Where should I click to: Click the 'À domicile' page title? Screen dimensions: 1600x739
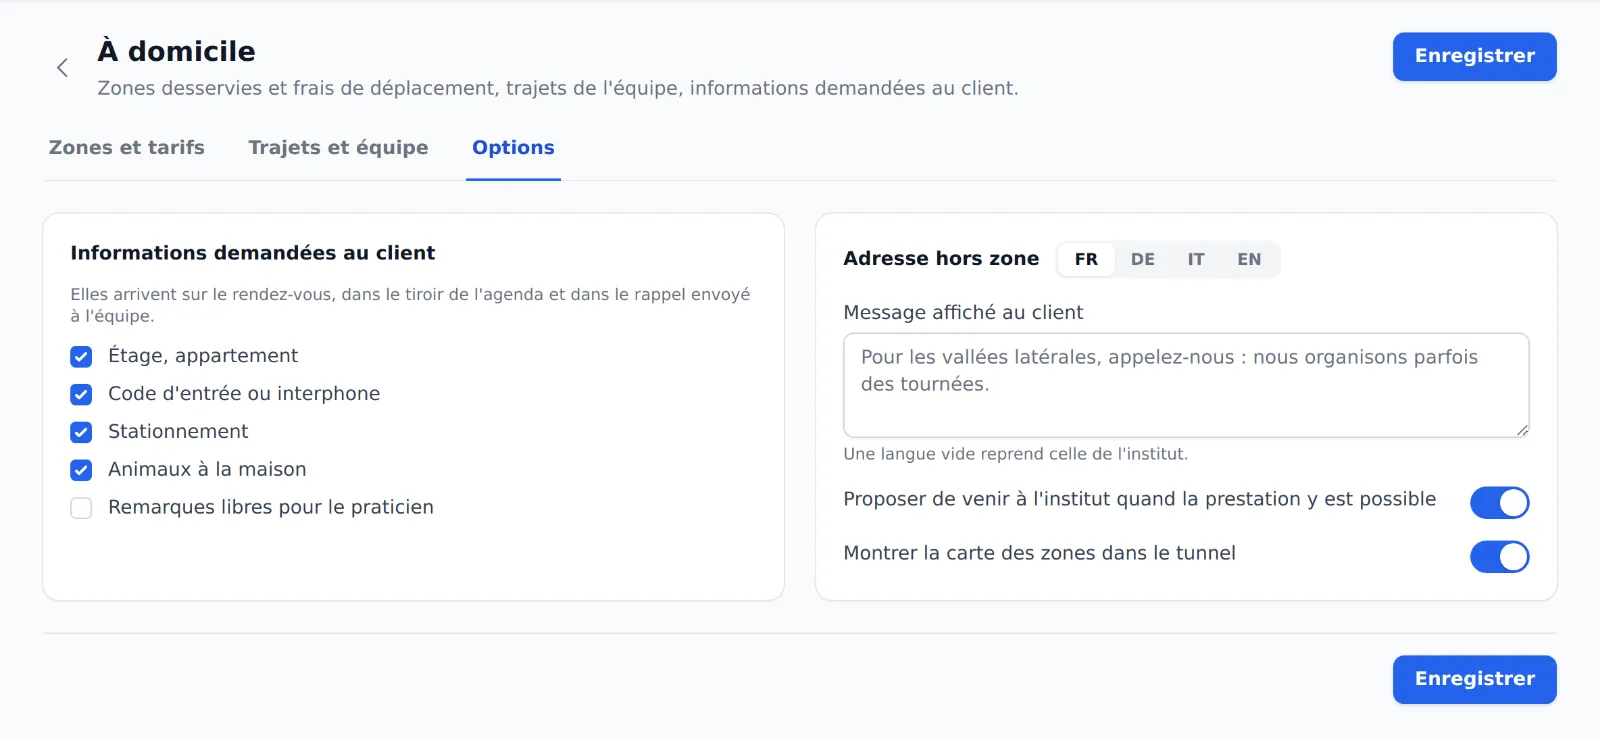pos(176,51)
